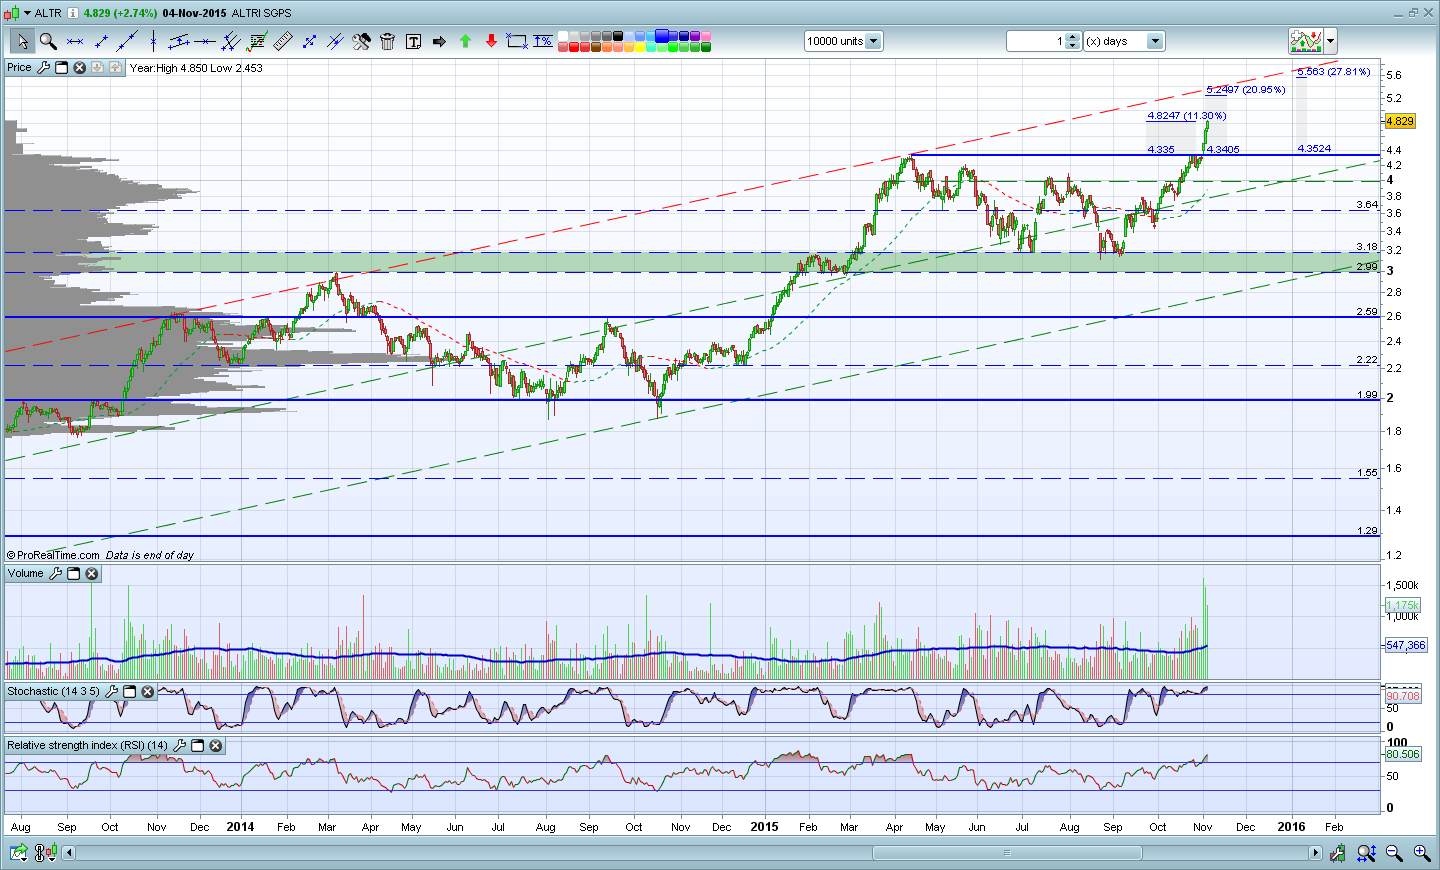
Task: Choose the red down arrow marker tool
Action: [x=491, y=41]
